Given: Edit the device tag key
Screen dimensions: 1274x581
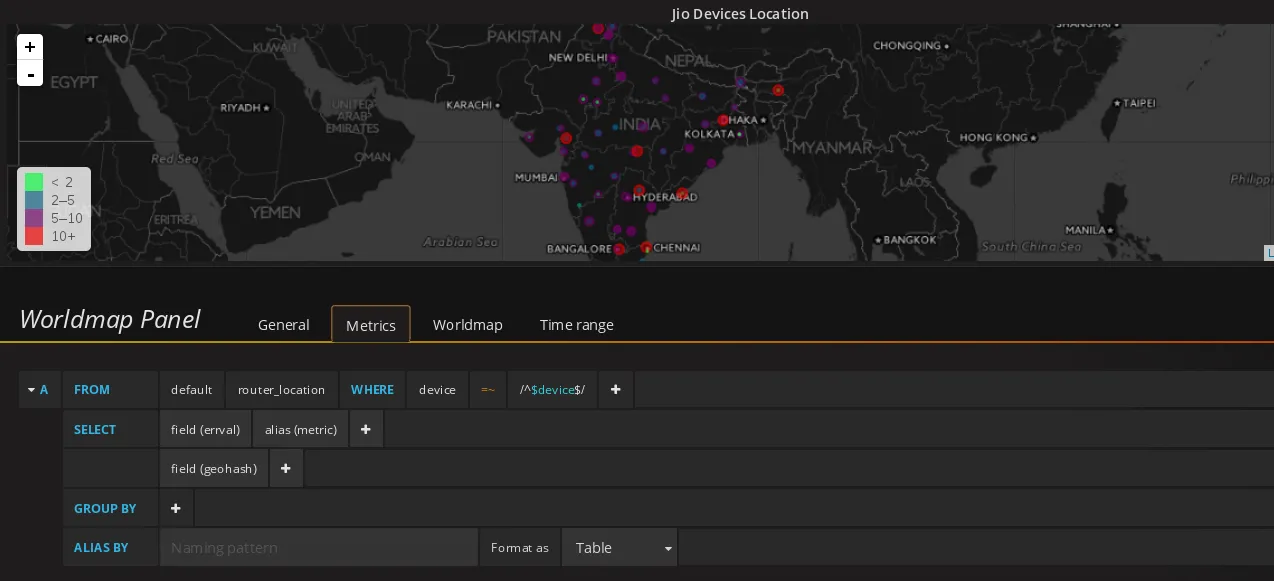Looking at the screenshot, I should pyautogui.click(x=437, y=389).
